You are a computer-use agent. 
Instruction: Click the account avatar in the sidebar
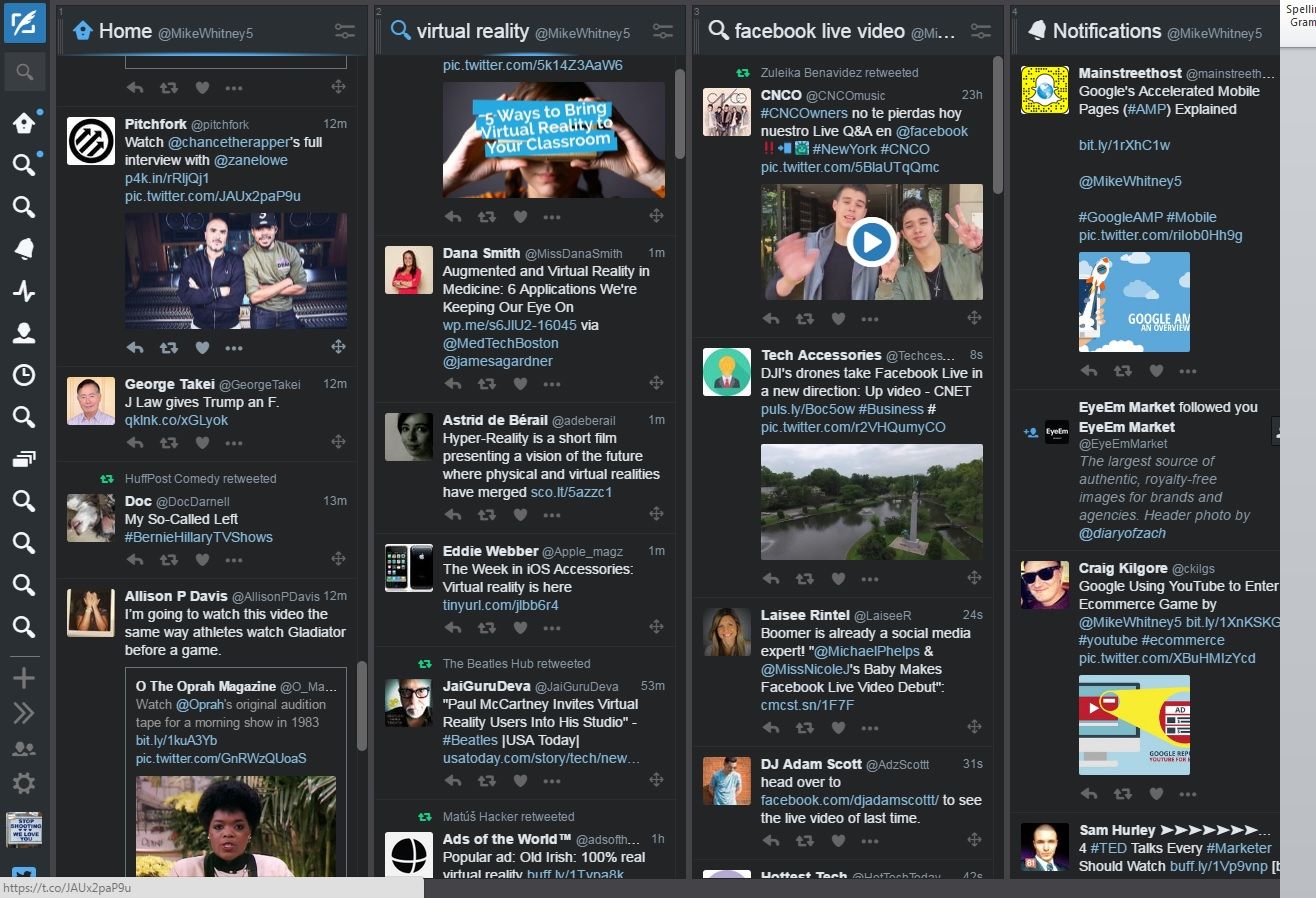pyautogui.click(x=24, y=829)
